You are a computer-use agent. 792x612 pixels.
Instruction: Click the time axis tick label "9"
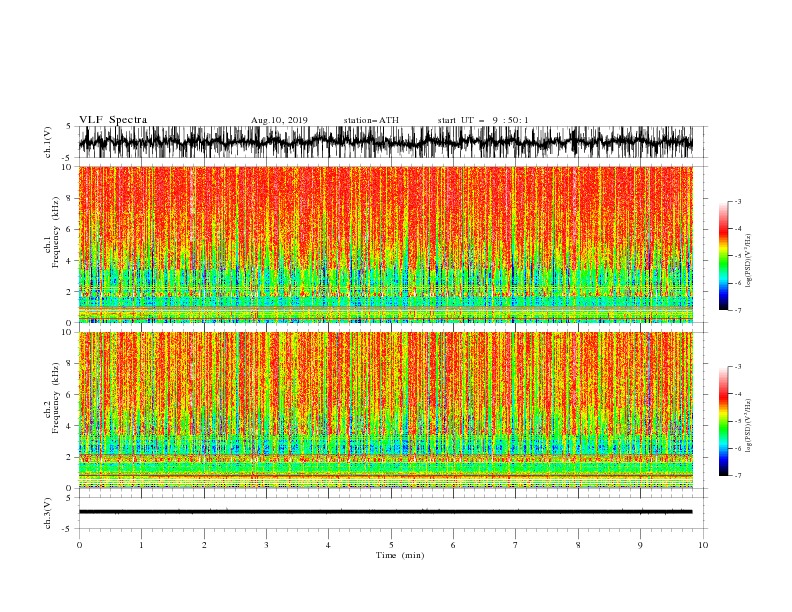pyautogui.click(x=640, y=545)
